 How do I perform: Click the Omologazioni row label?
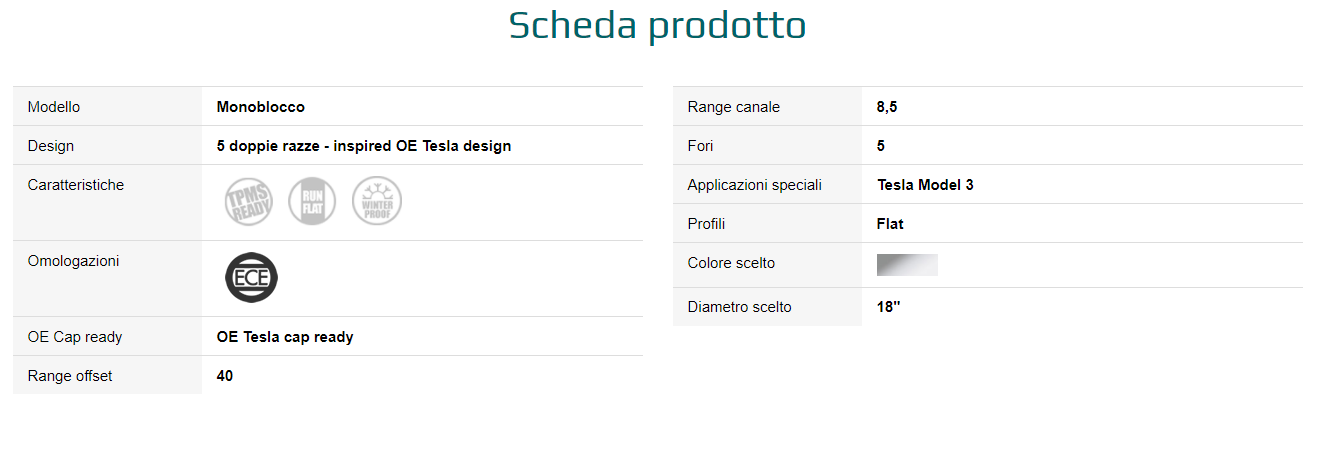(73, 261)
